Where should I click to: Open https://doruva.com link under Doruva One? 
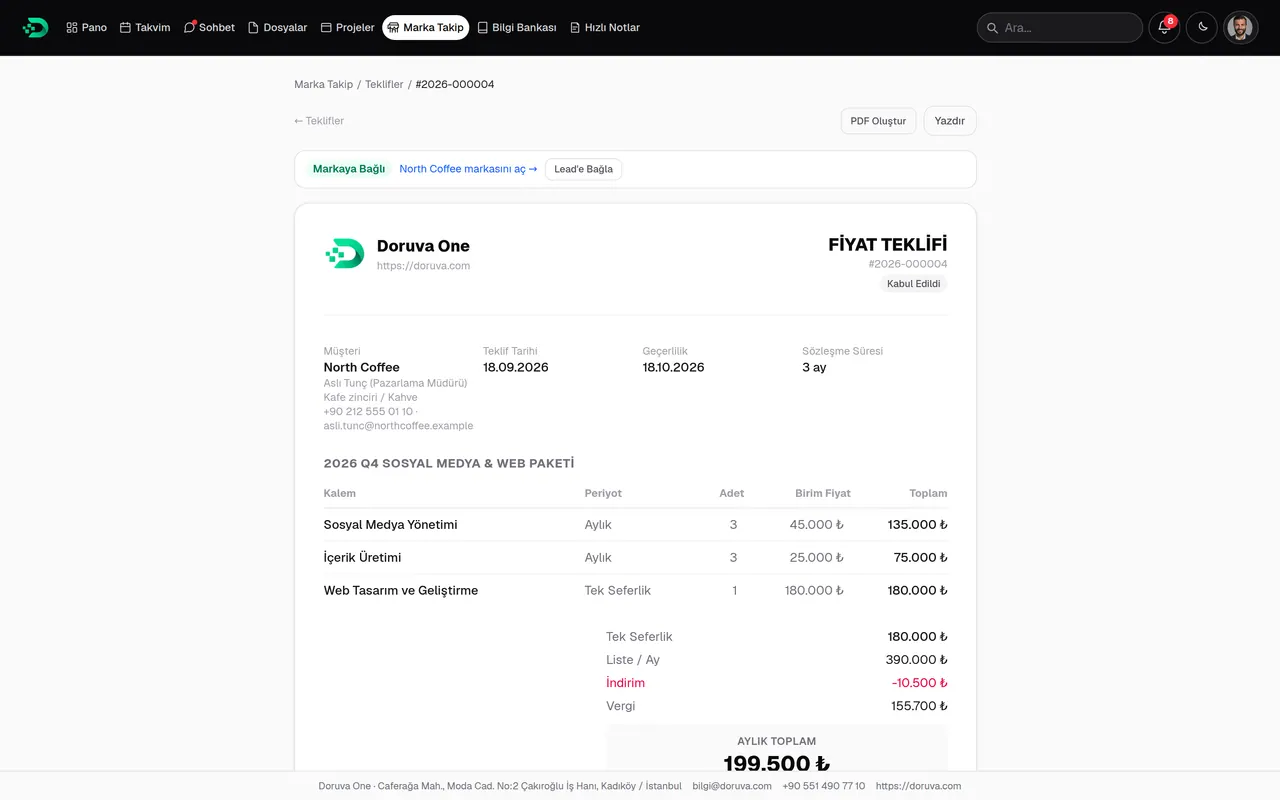pos(423,266)
